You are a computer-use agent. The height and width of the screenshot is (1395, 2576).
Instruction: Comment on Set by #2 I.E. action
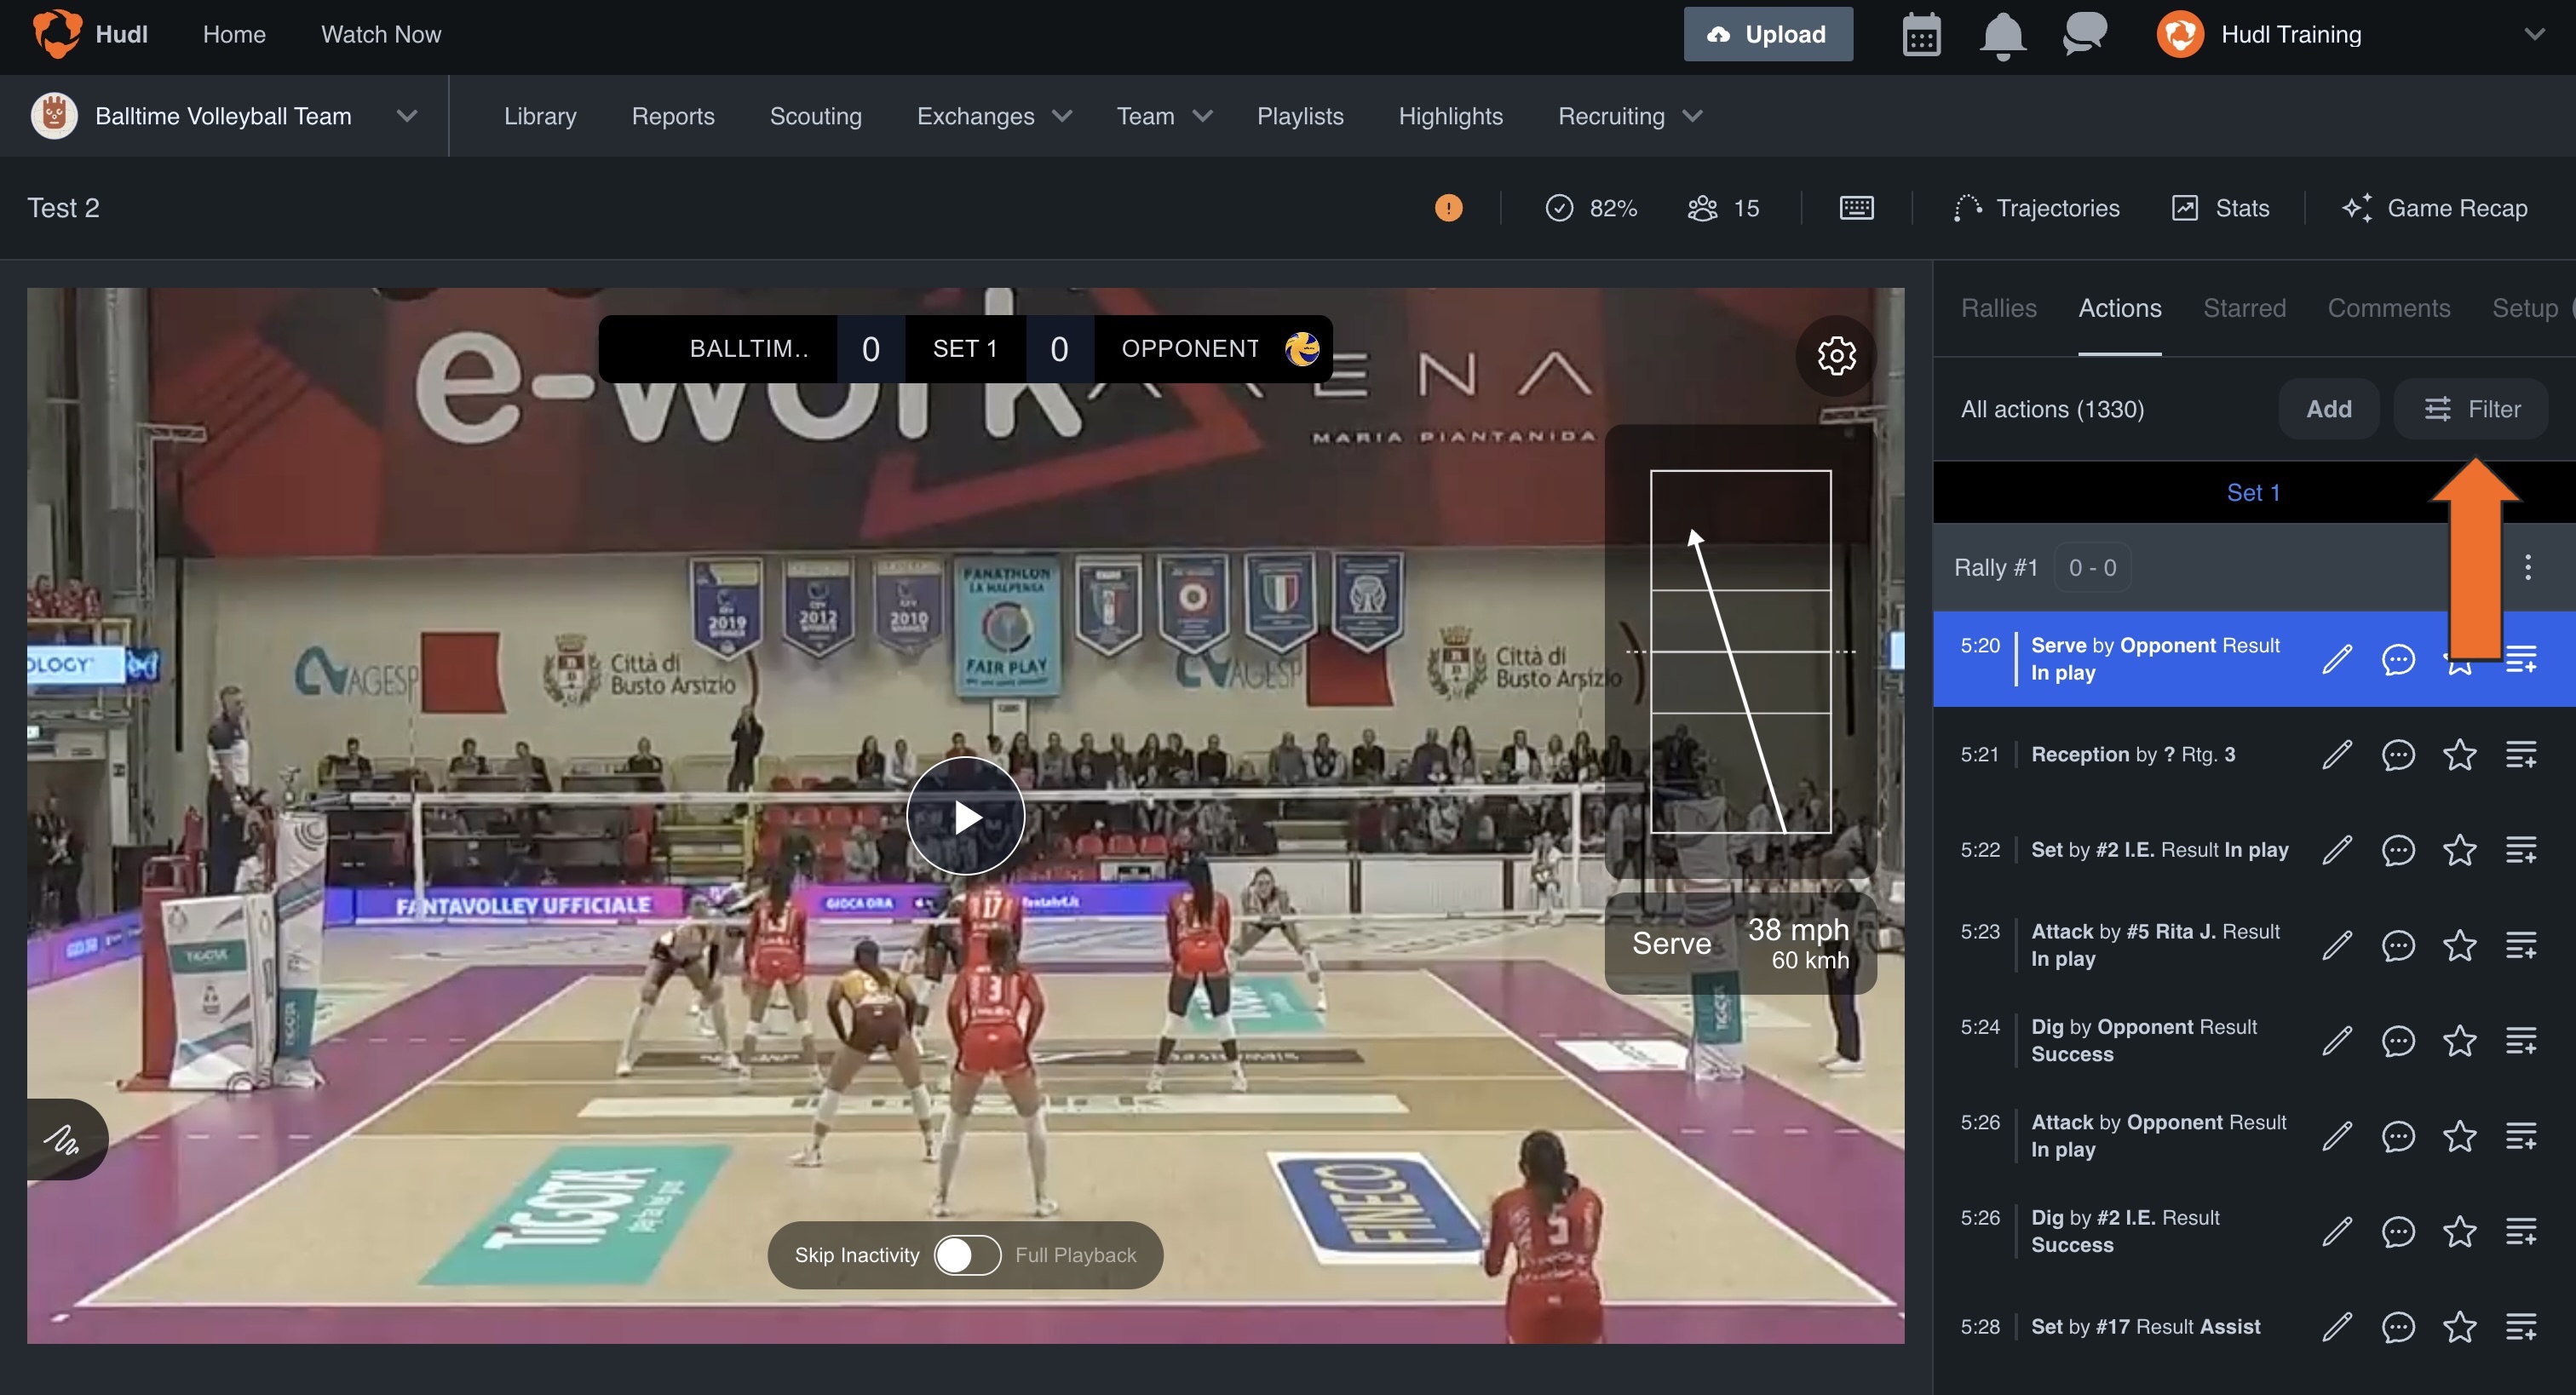(x=2398, y=850)
